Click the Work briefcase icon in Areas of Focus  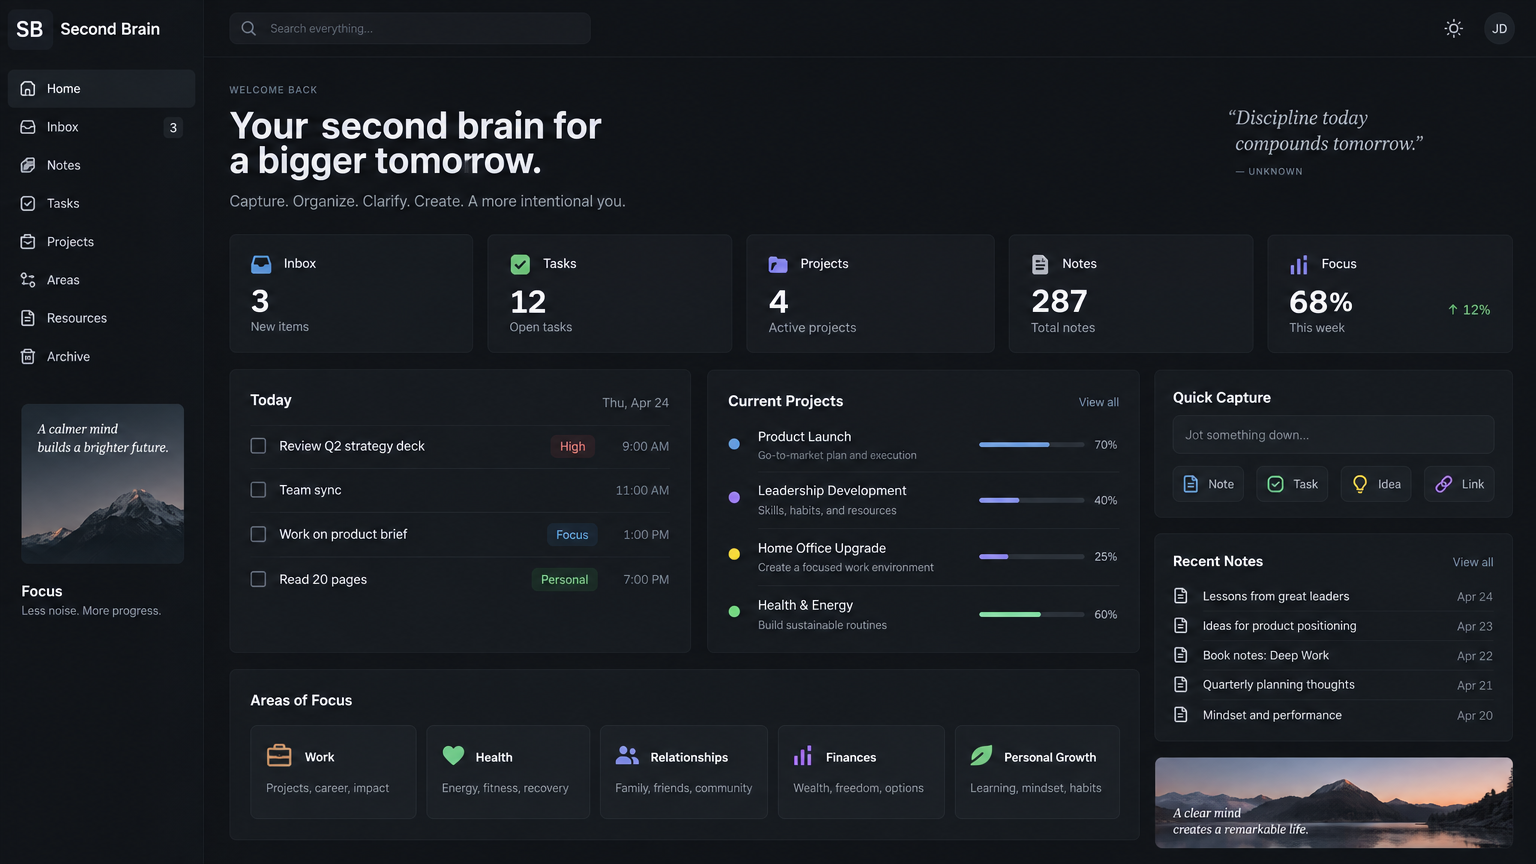(x=279, y=755)
